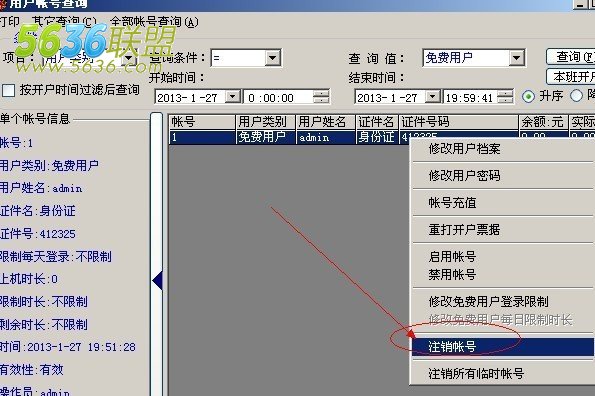
Task: Select the 升序 radio button
Action: click(x=528, y=96)
